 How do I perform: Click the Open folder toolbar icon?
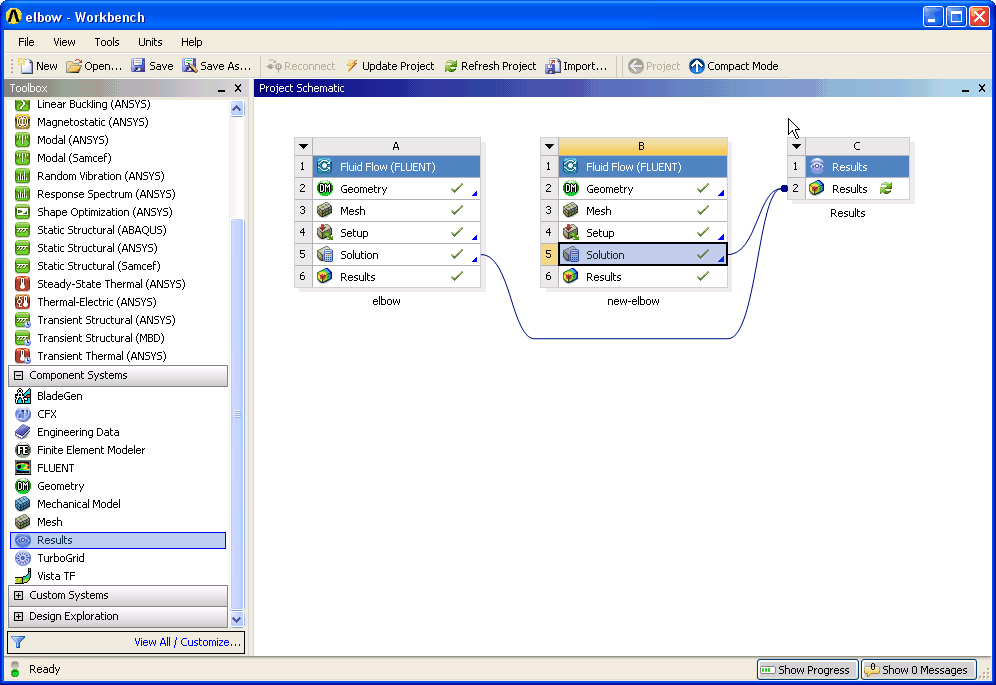pyautogui.click(x=74, y=66)
